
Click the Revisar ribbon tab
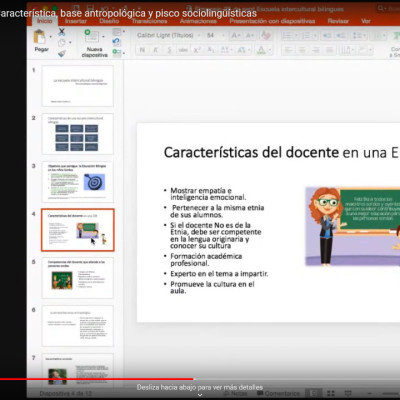click(x=338, y=21)
